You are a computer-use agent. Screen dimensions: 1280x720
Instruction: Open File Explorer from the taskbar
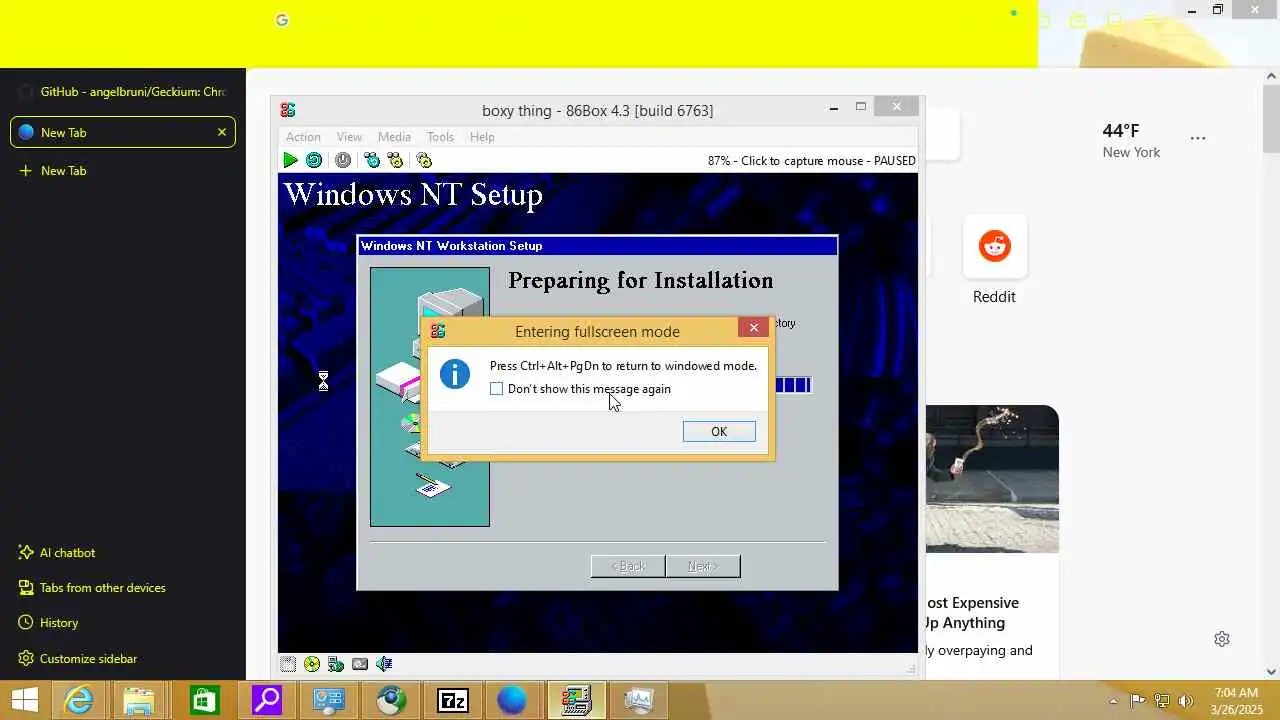pyautogui.click(x=139, y=700)
